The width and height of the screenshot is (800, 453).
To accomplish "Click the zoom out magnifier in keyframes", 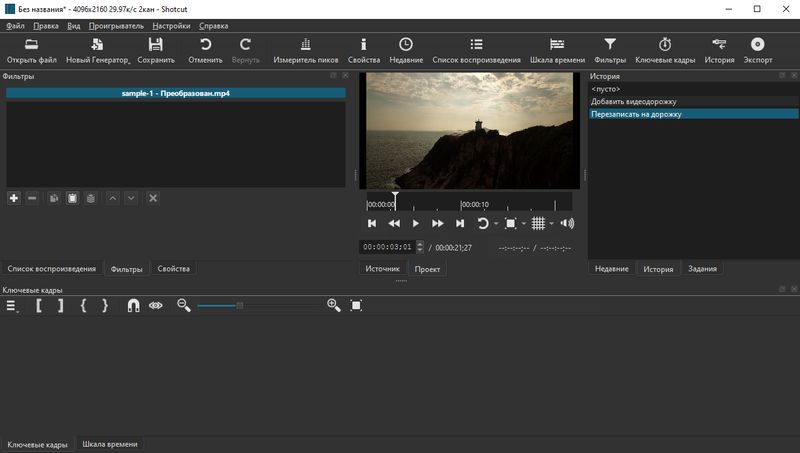I will click(x=184, y=306).
